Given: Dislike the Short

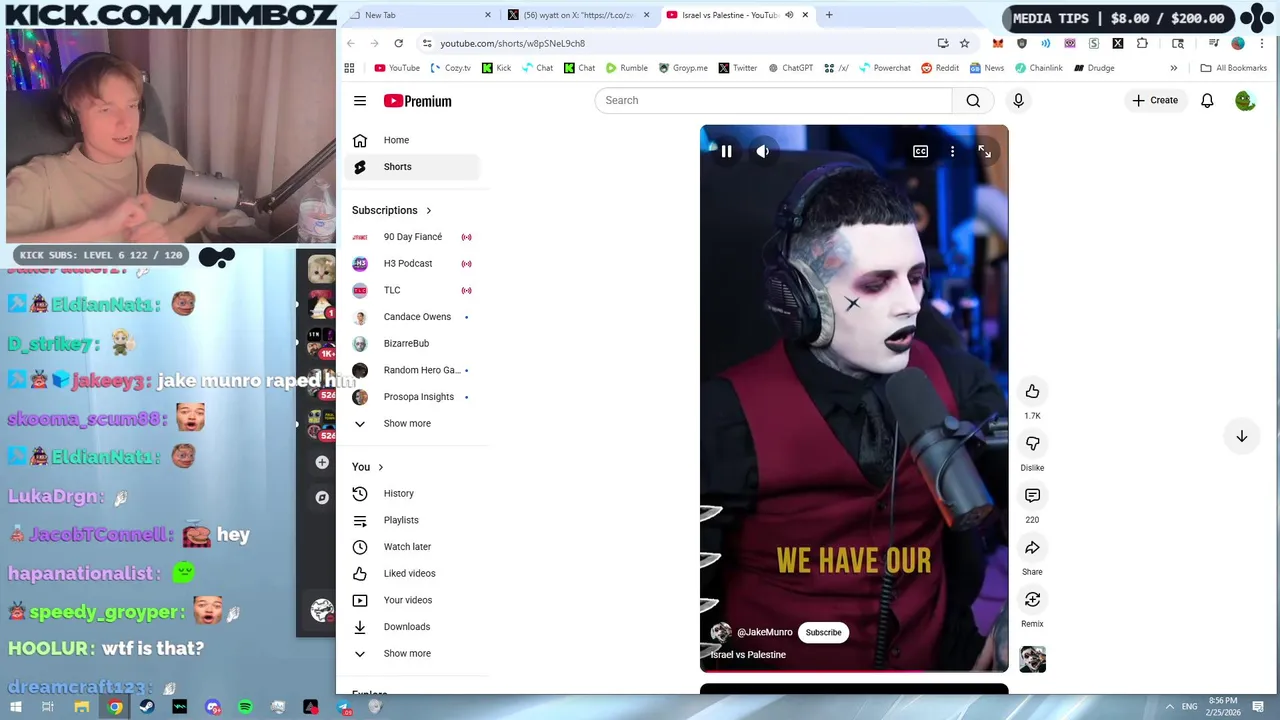Looking at the screenshot, I should point(1032,443).
